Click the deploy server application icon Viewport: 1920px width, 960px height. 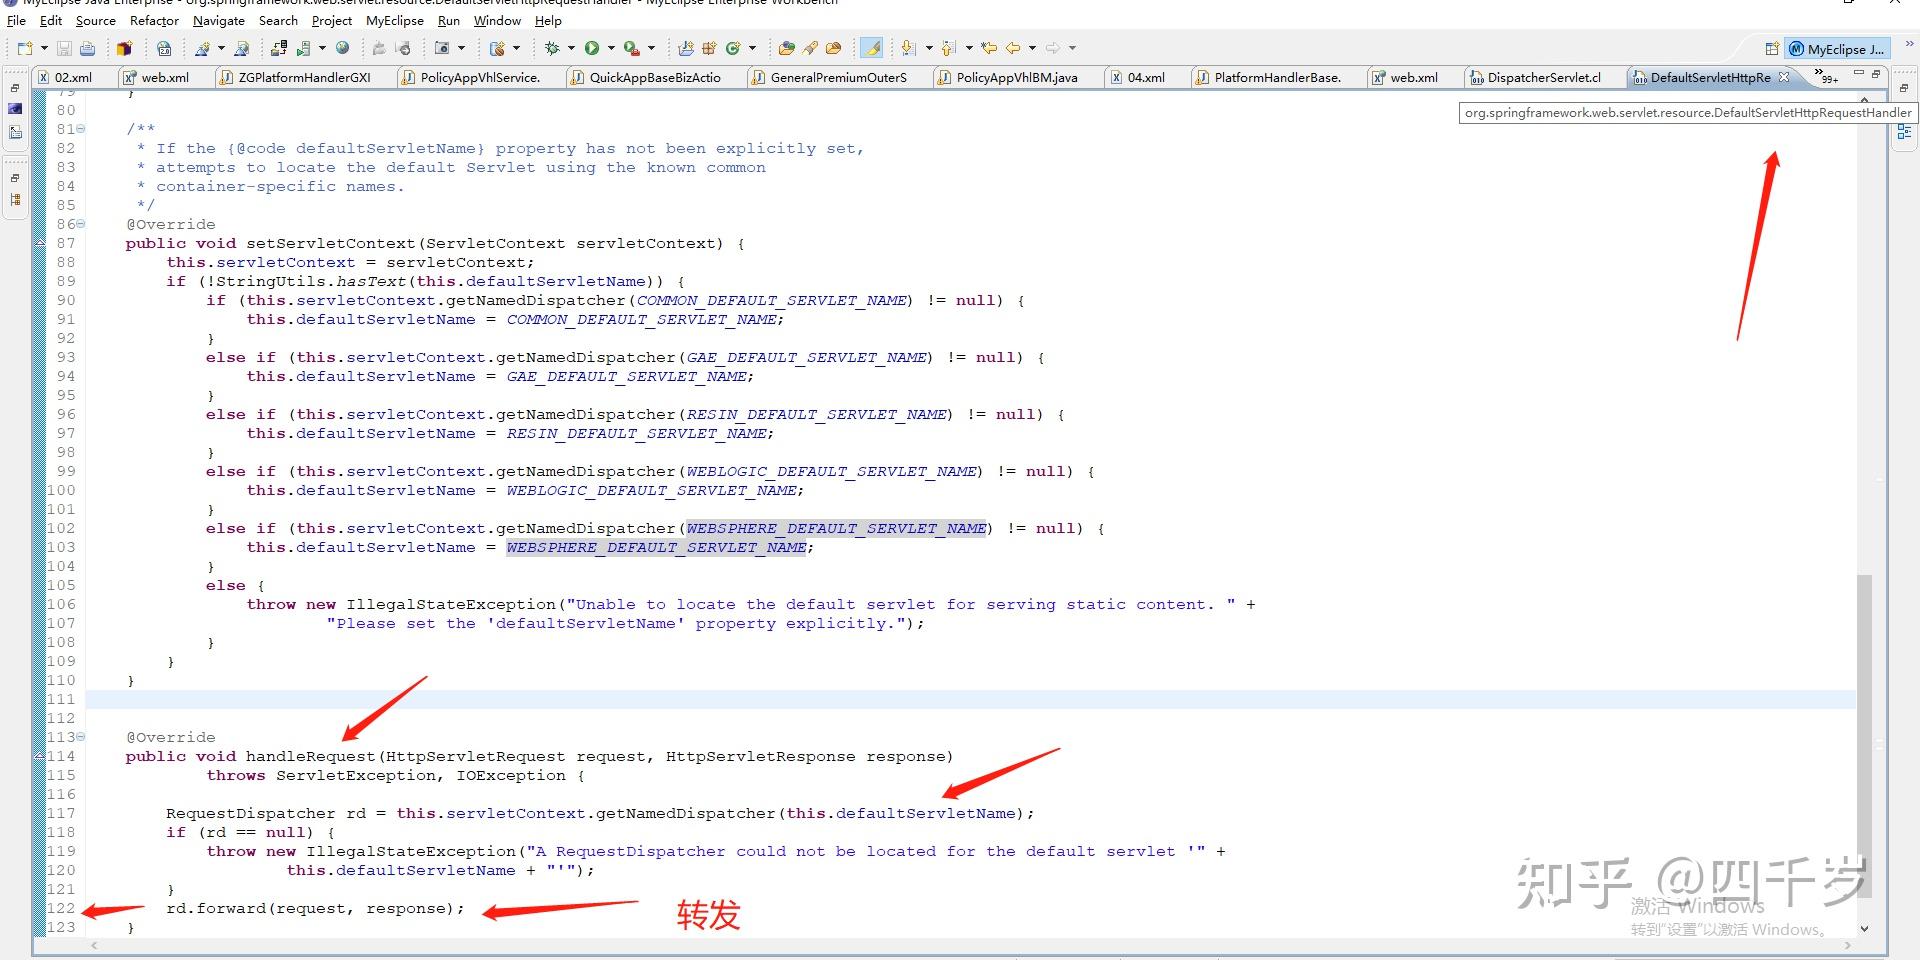(279, 48)
